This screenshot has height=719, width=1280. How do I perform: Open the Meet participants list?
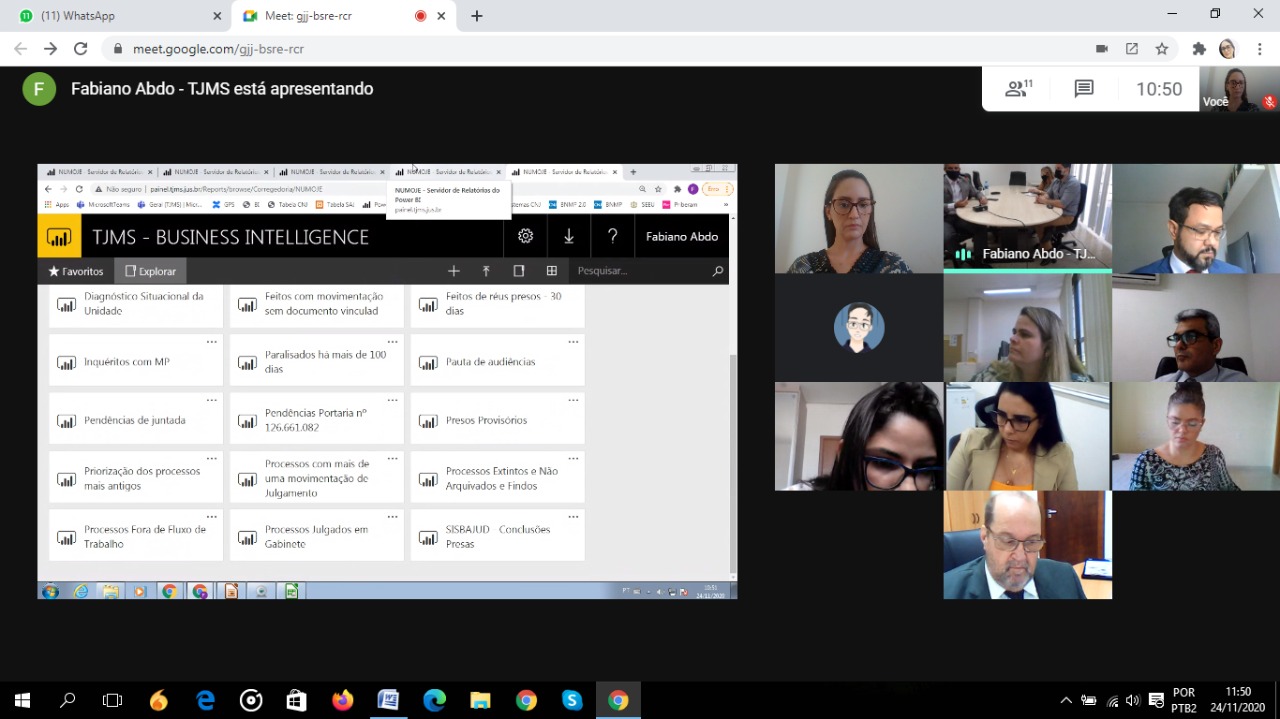click(x=1018, y=89)
